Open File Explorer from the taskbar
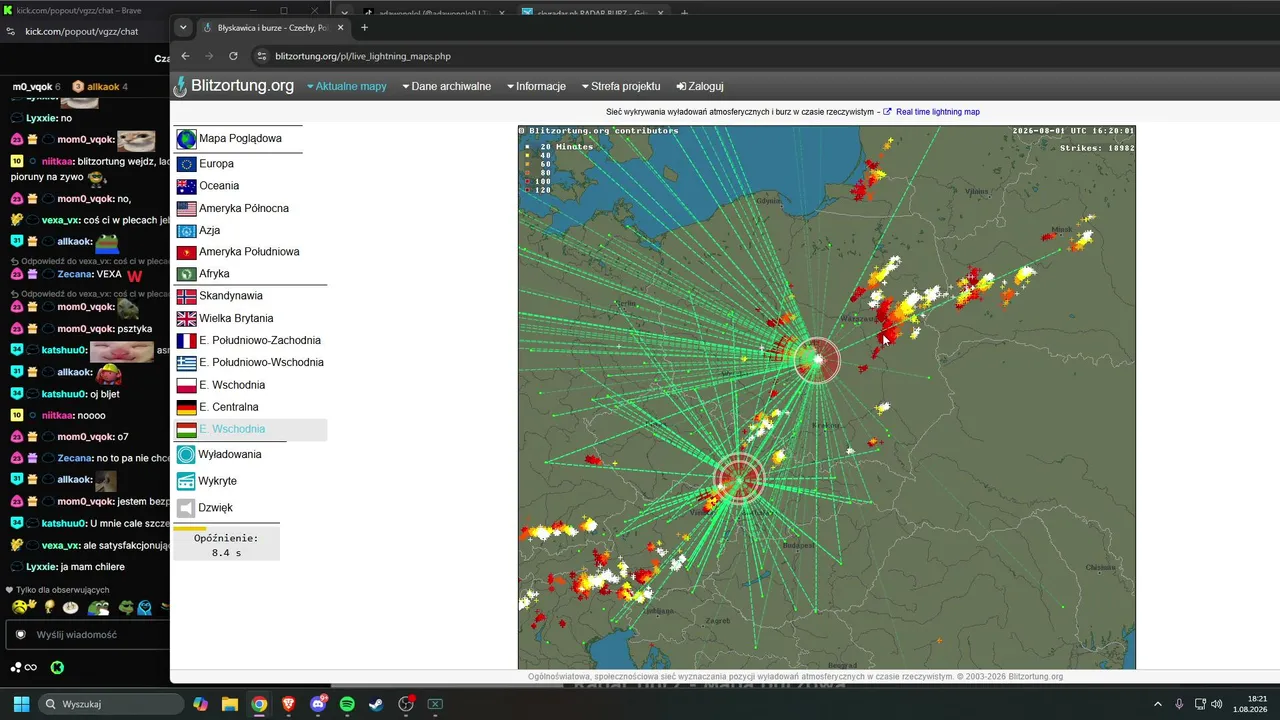This screenshot has width=1280, height=720. 230,704
